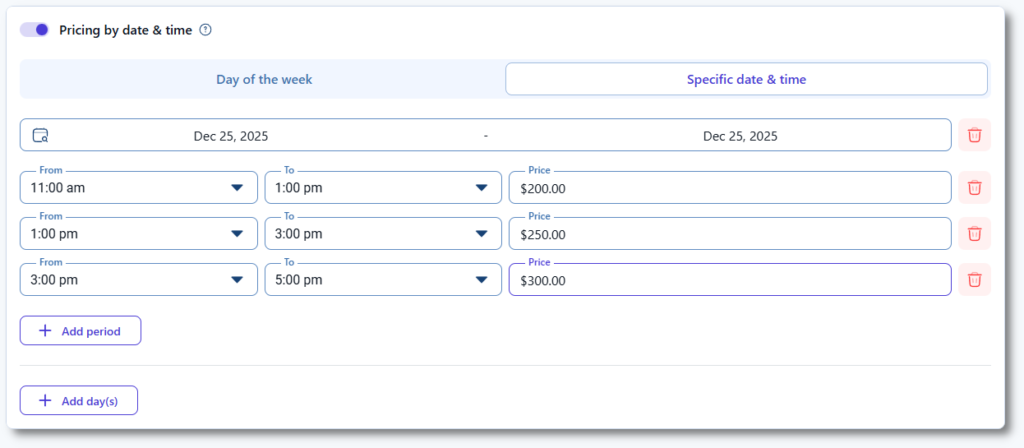Screen dimensions: 1024x448
Task: Select the Specific date & time tab
Action: tap(746, 79)
